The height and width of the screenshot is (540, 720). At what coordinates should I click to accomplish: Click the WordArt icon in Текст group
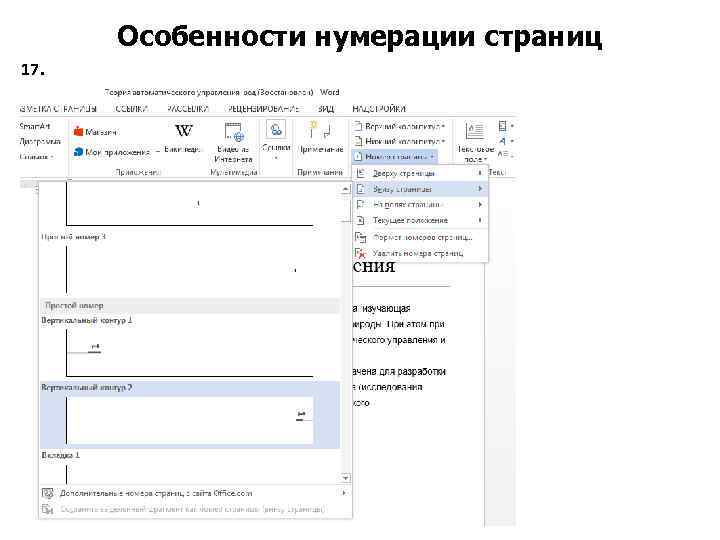pos(502,141)
